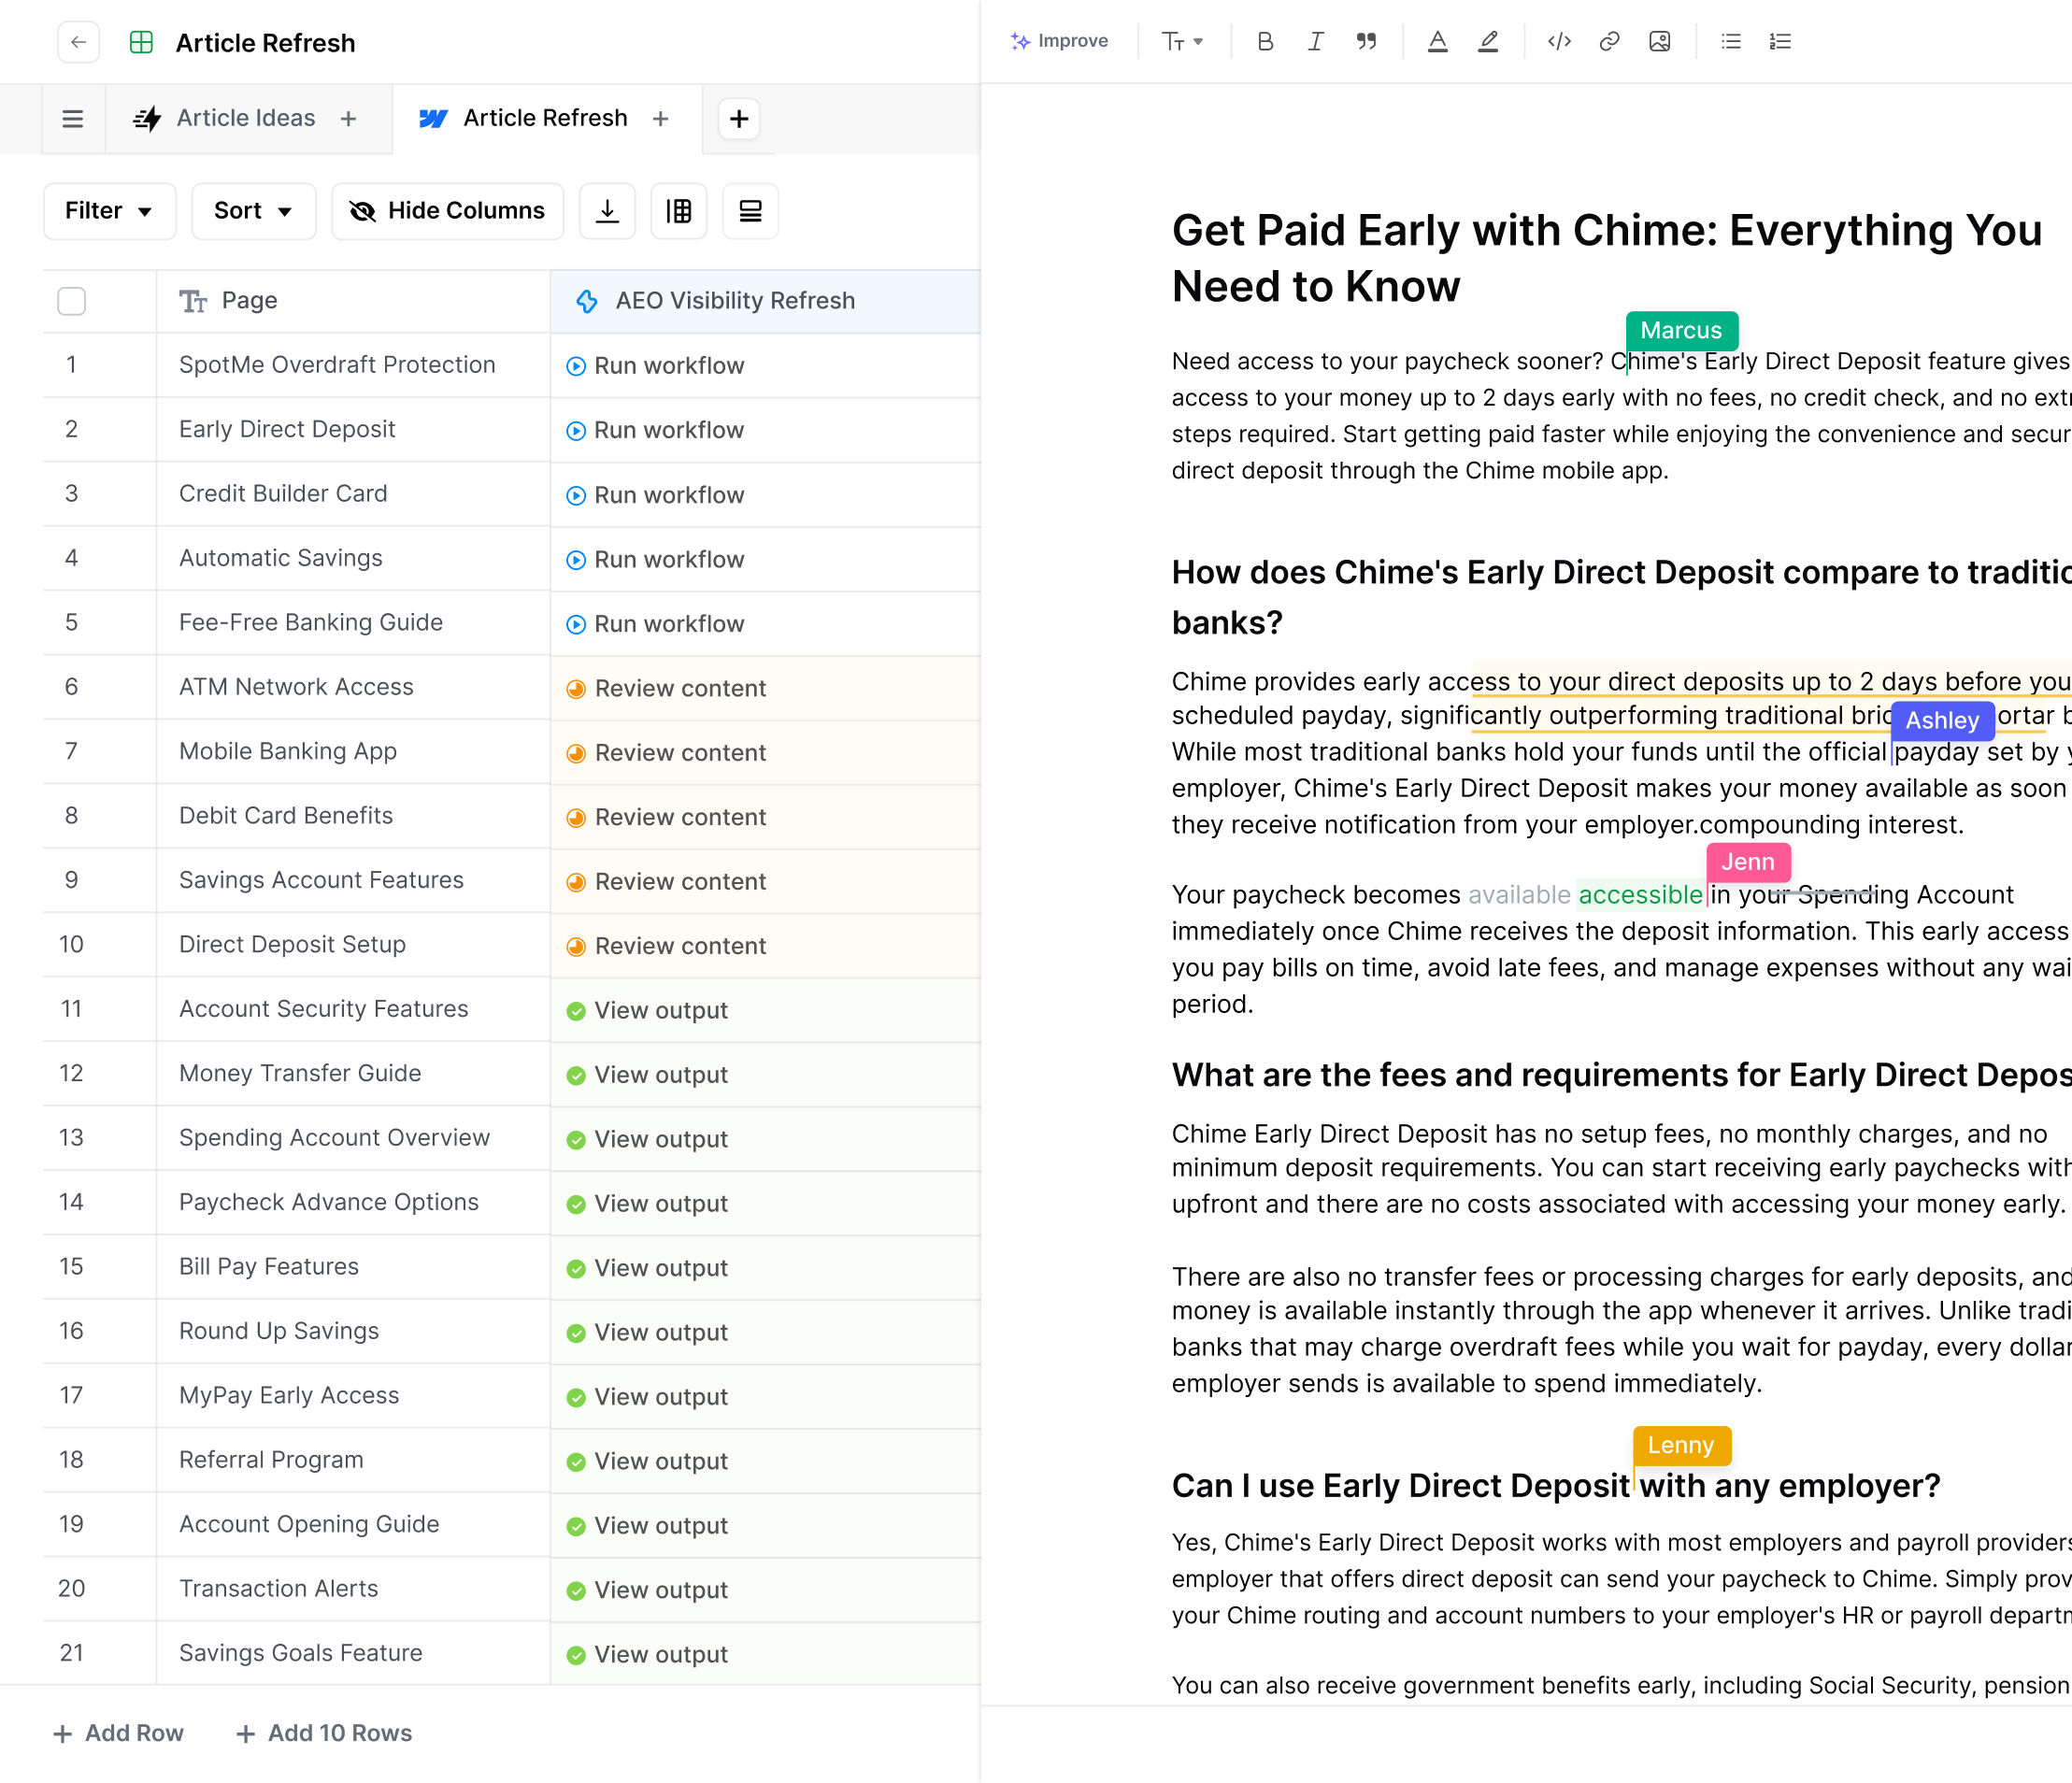Click Add 10 Rows button
The width and height of the screenshot is (2072, 1783).
click(324, 1733)
